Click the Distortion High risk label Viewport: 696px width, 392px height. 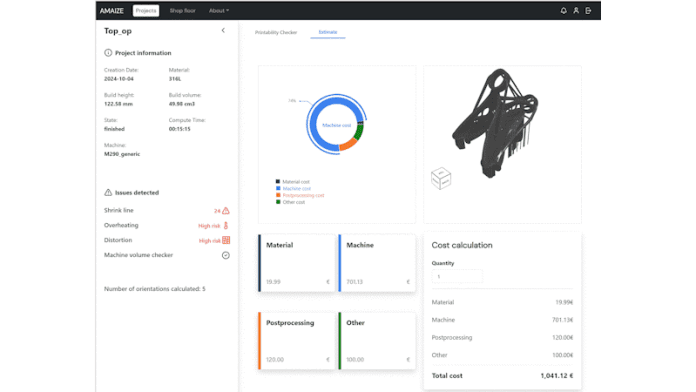pos(210,241)
